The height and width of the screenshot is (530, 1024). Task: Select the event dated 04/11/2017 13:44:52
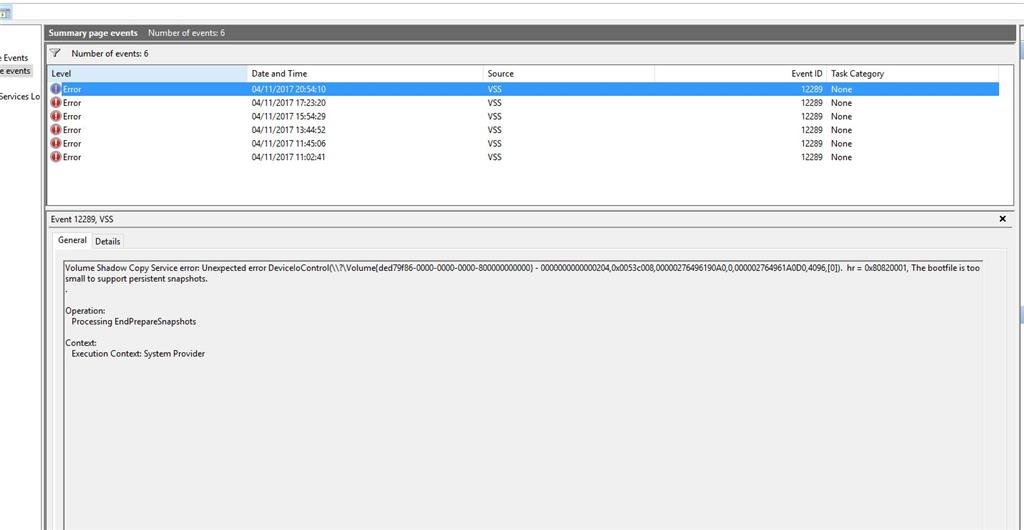pos(523,130)
